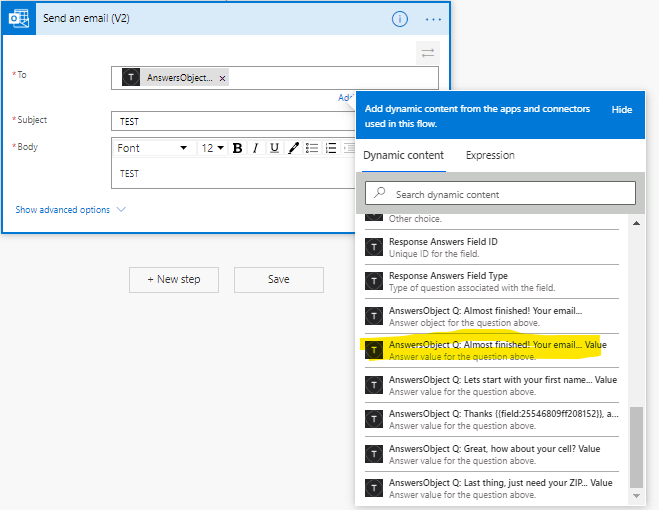Switch to the Expression tab

(490, 156)
